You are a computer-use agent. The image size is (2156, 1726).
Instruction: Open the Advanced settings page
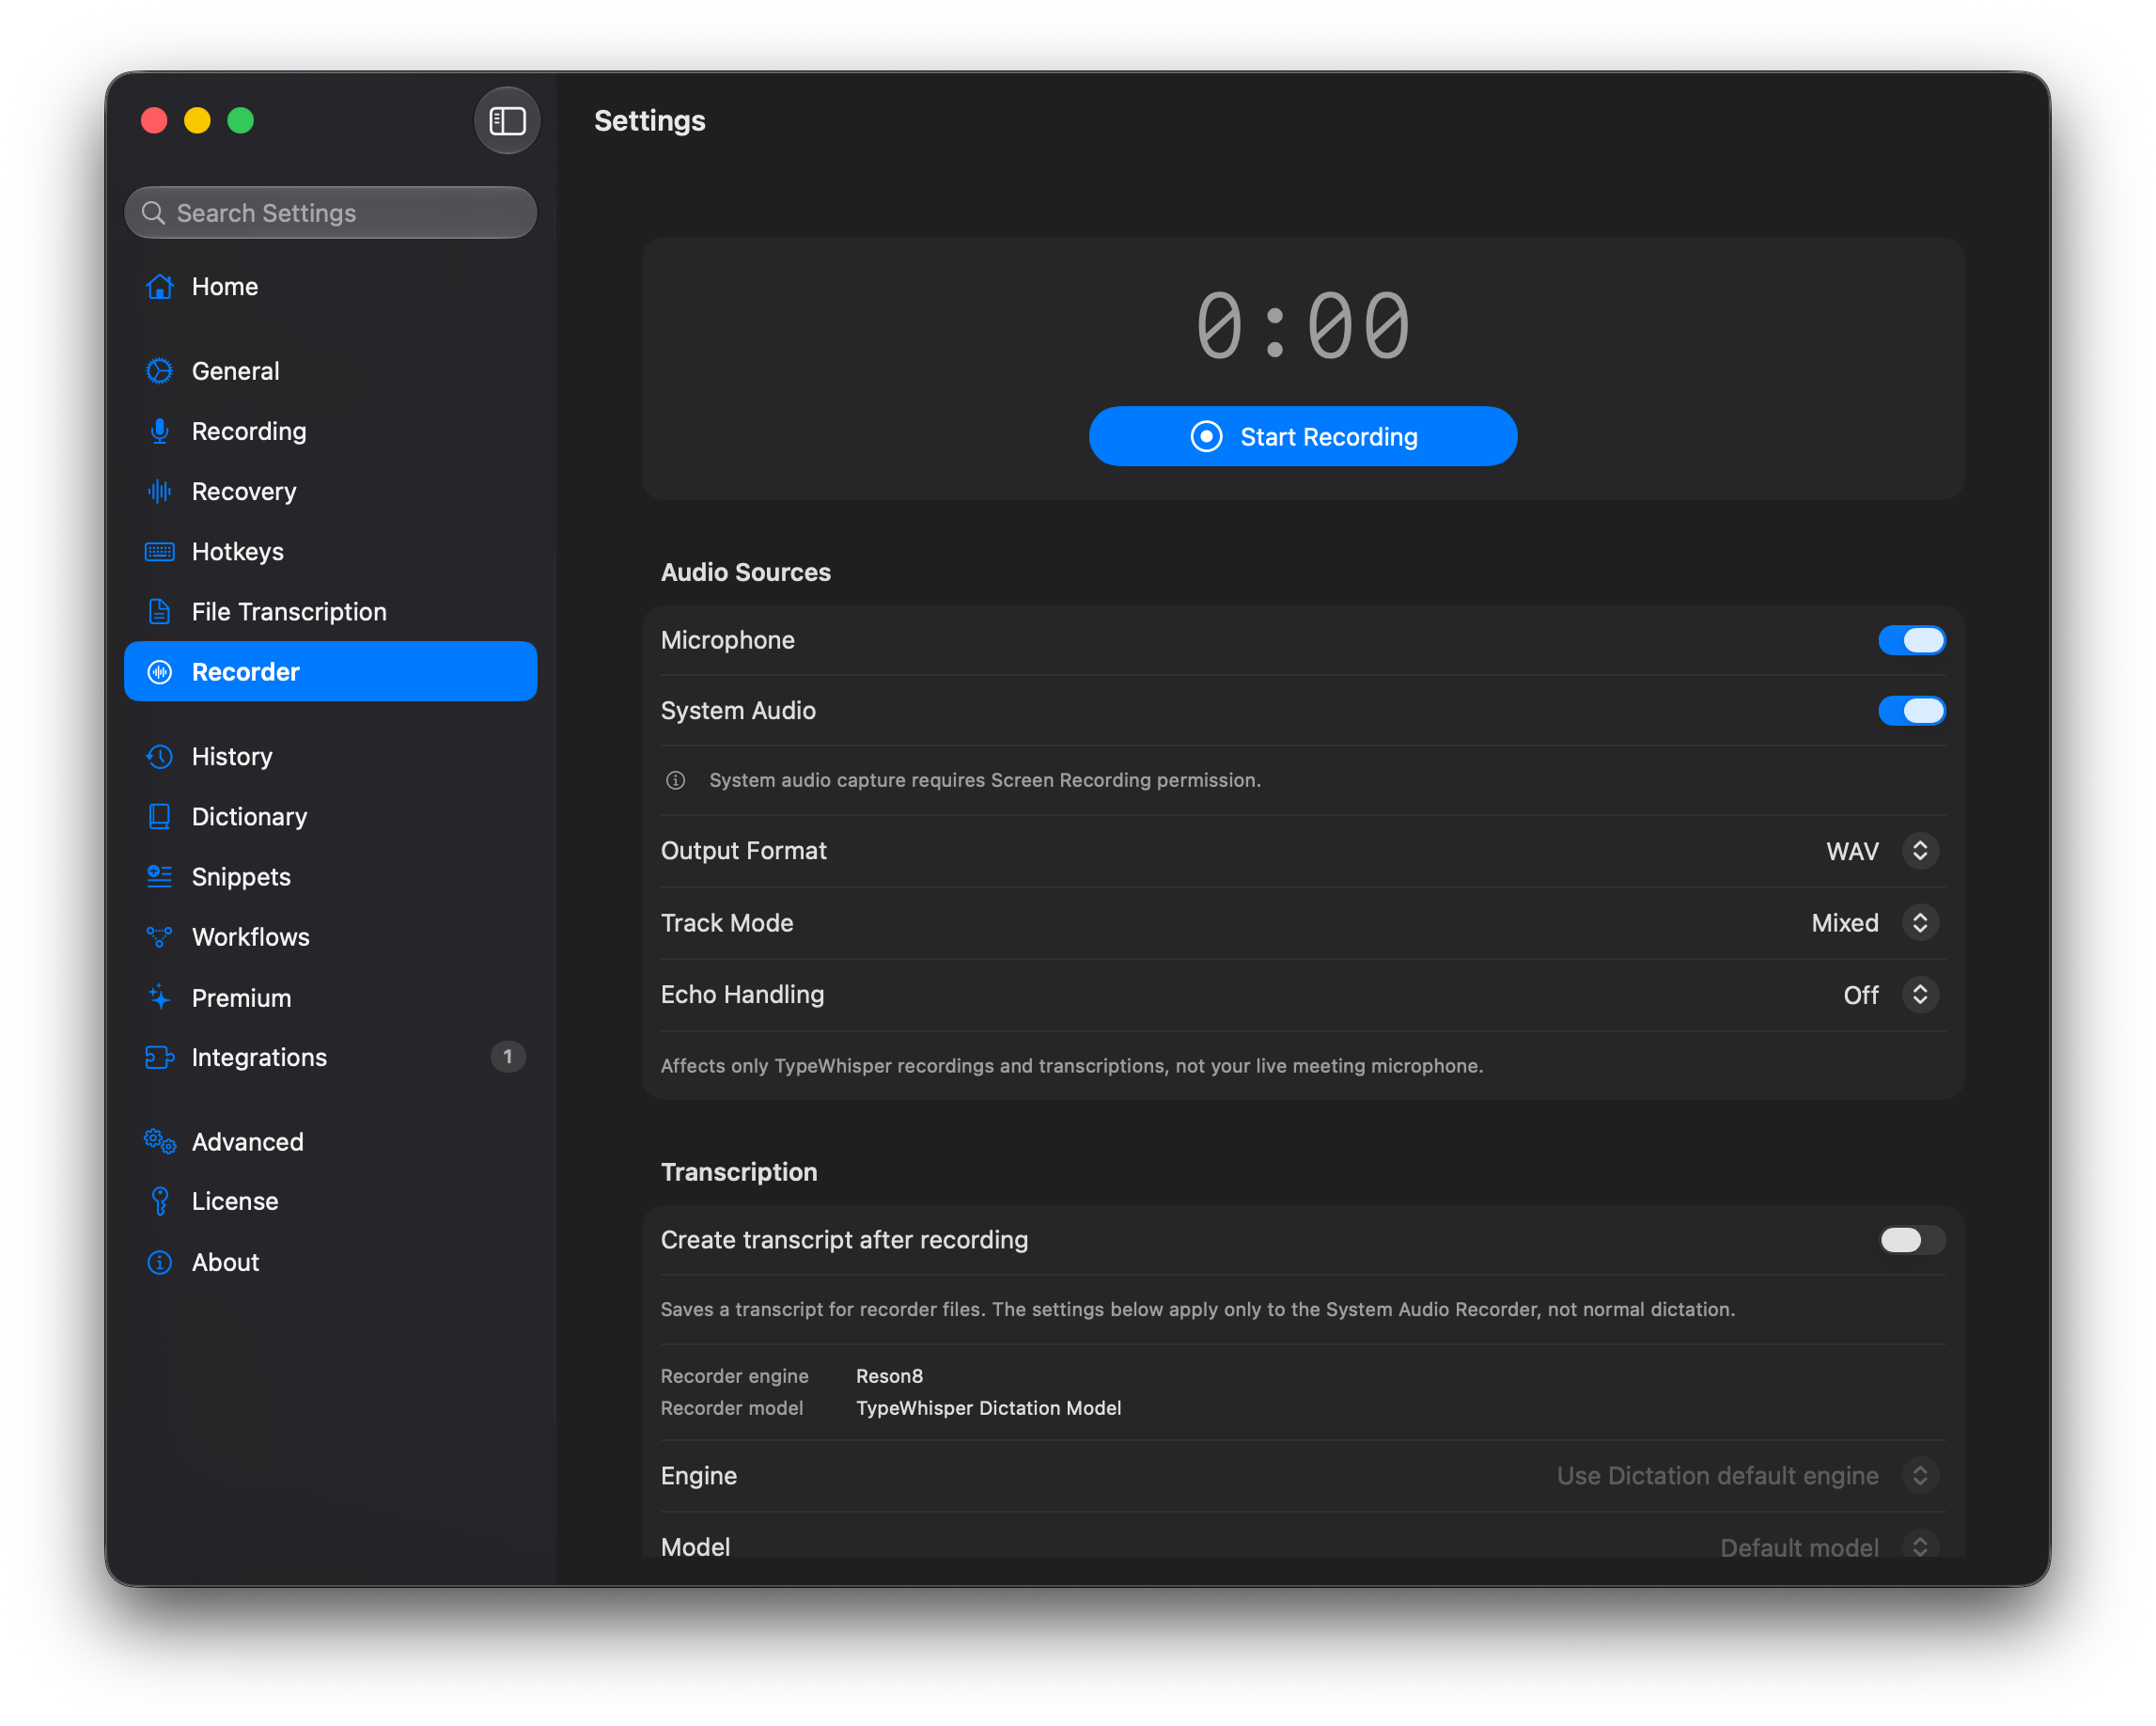[x=330, y=1141]
